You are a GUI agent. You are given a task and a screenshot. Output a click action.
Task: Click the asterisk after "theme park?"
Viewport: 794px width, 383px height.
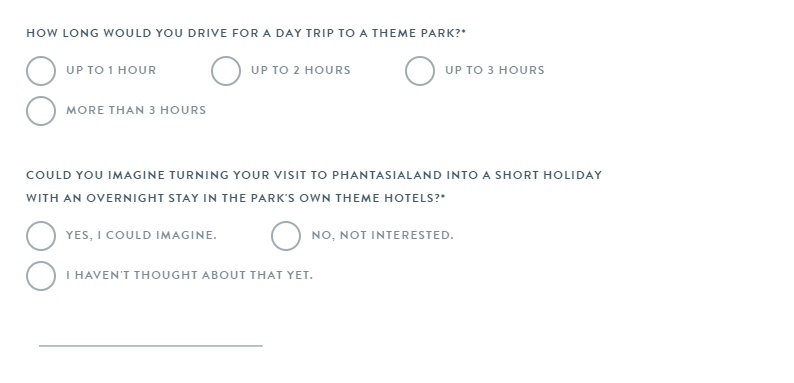pos(464,32)
